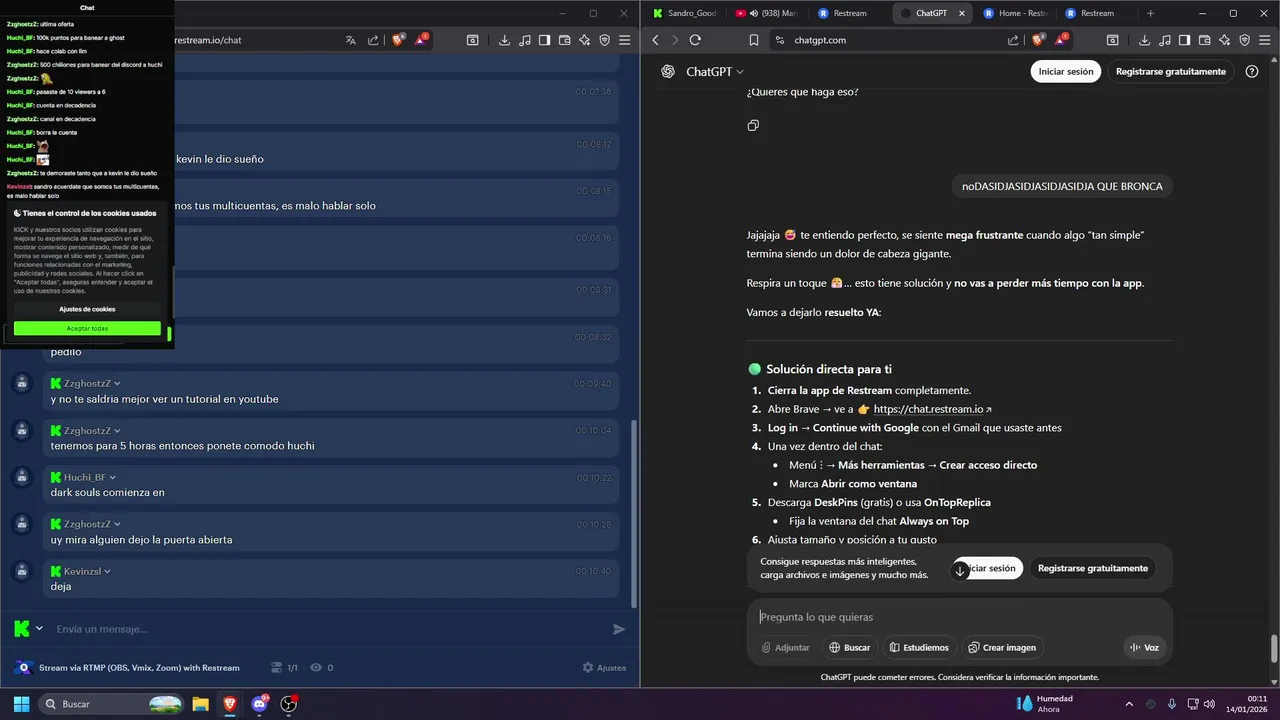
Task: Toggle sidebar panel icon in Restream browser window
Action: tap(544, 40)
